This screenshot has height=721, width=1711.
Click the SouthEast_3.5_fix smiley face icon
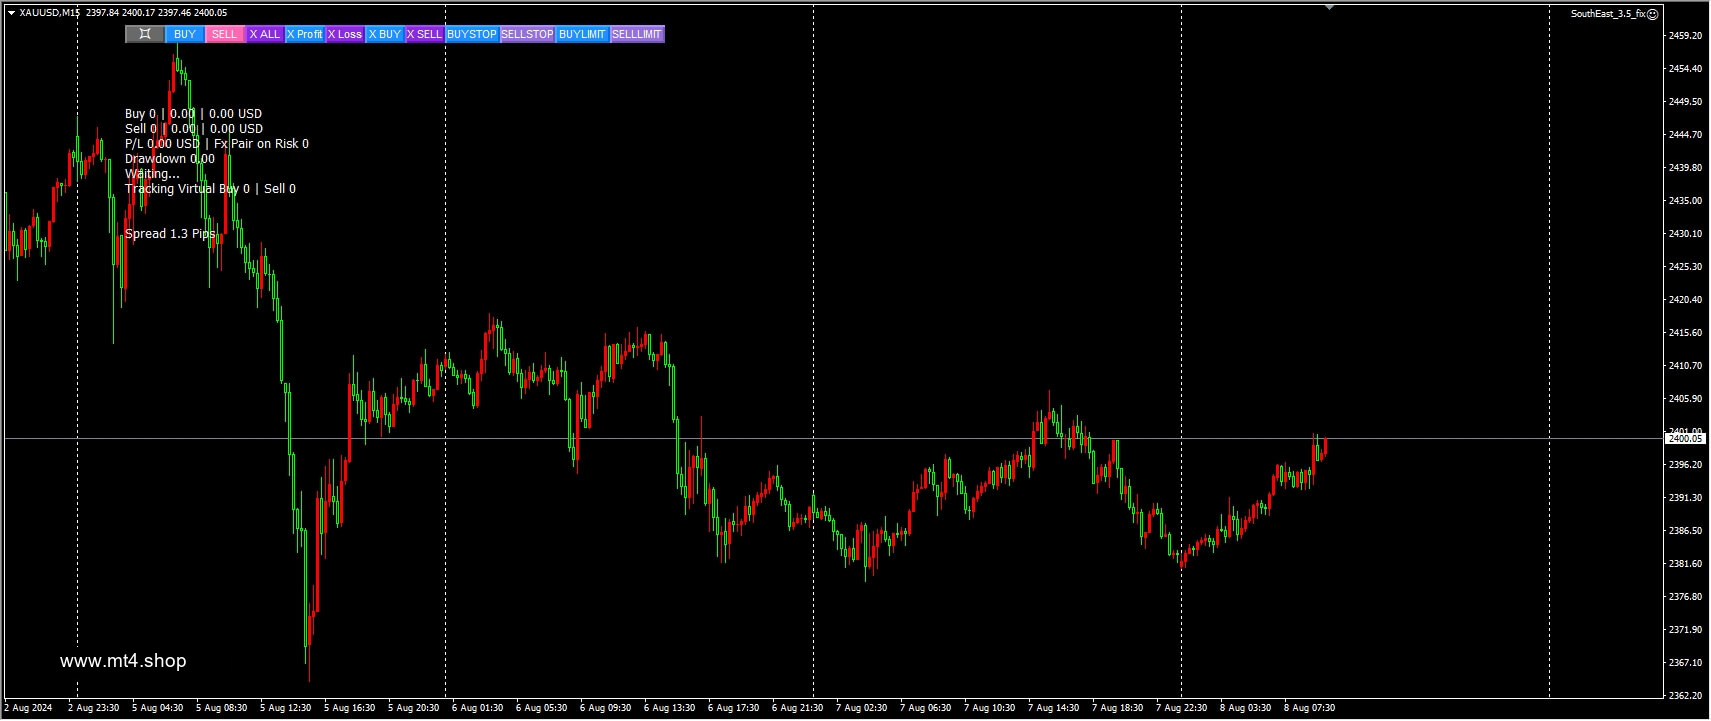click(1653, 14)
